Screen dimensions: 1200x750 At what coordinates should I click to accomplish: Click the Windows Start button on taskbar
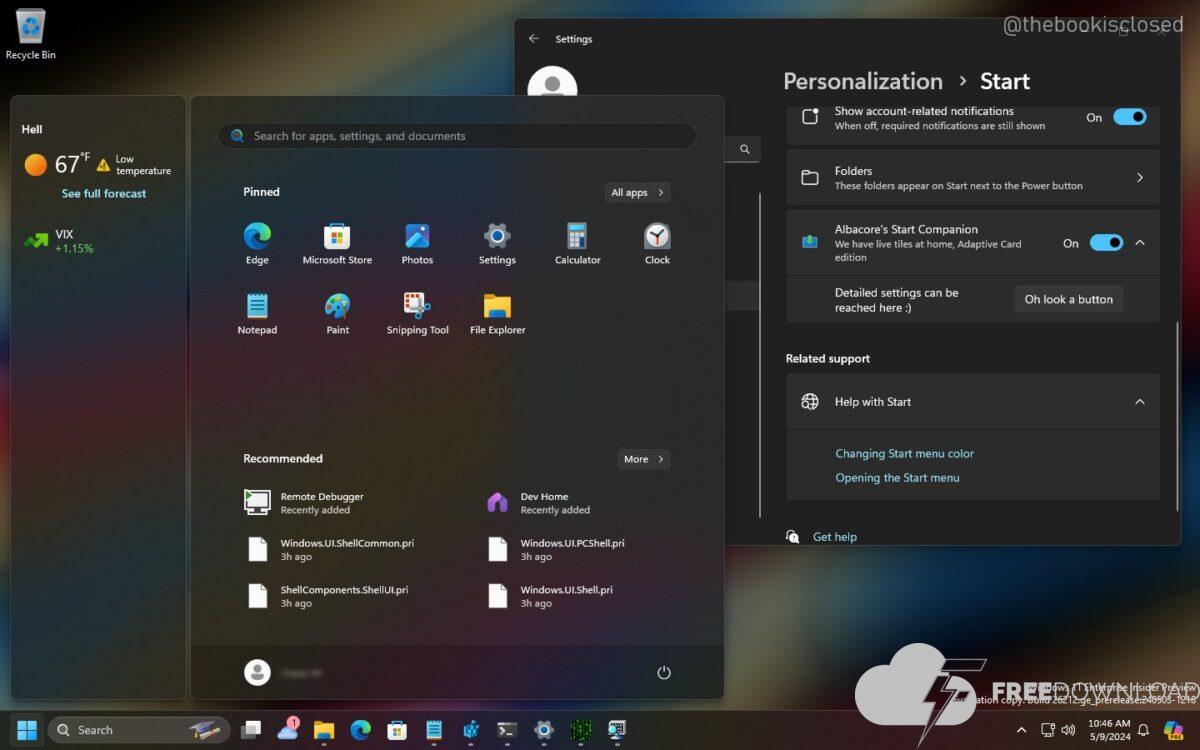(x=27, y=730)
